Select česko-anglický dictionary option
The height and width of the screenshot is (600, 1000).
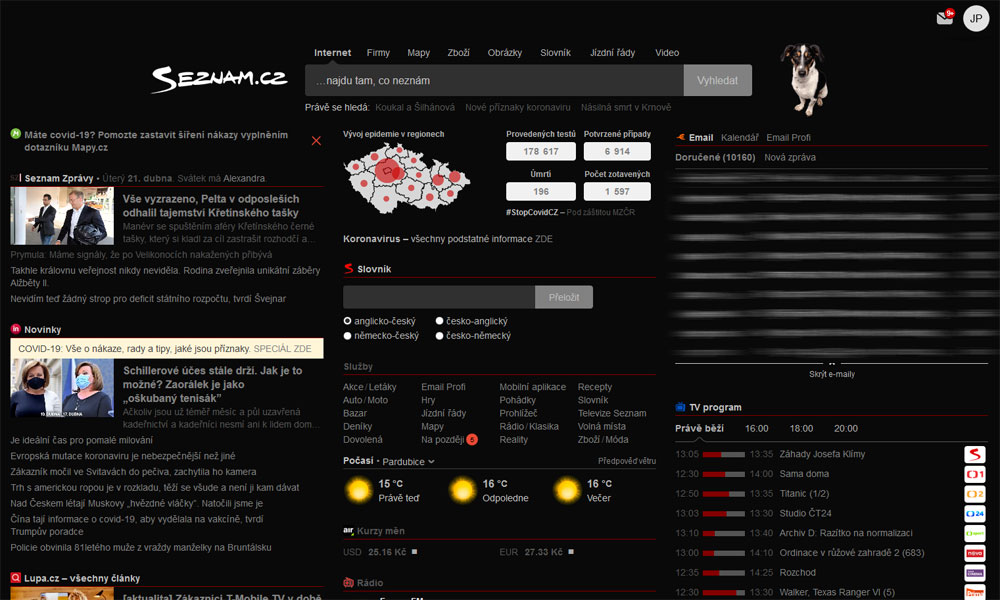pos(439,321)
